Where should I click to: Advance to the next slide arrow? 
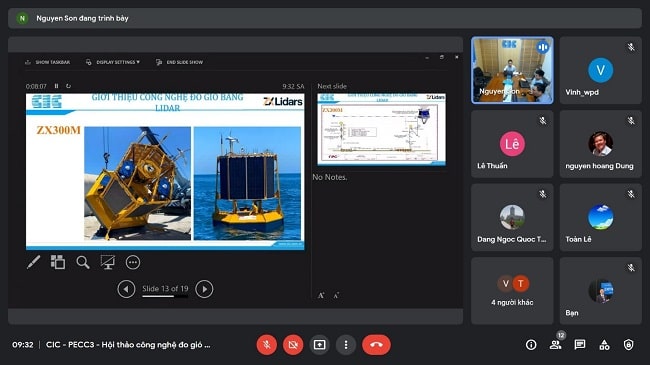(204, 289)
